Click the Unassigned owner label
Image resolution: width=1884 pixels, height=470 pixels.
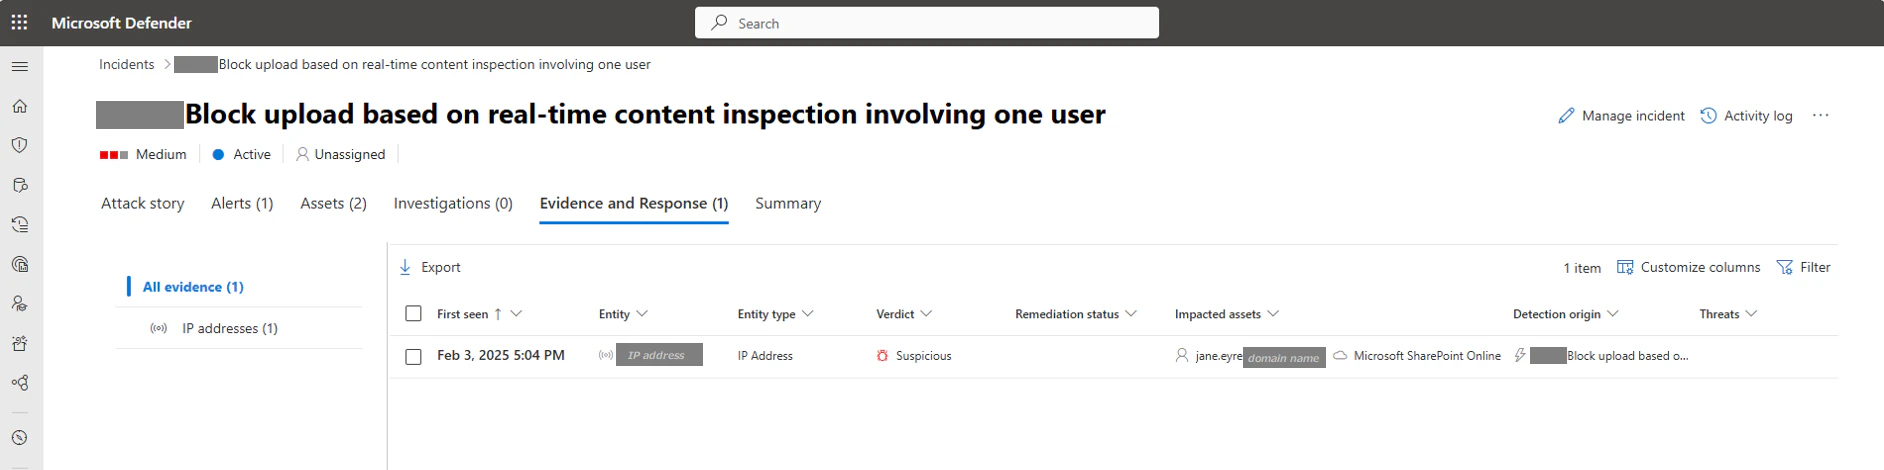[x=350, y=154]
